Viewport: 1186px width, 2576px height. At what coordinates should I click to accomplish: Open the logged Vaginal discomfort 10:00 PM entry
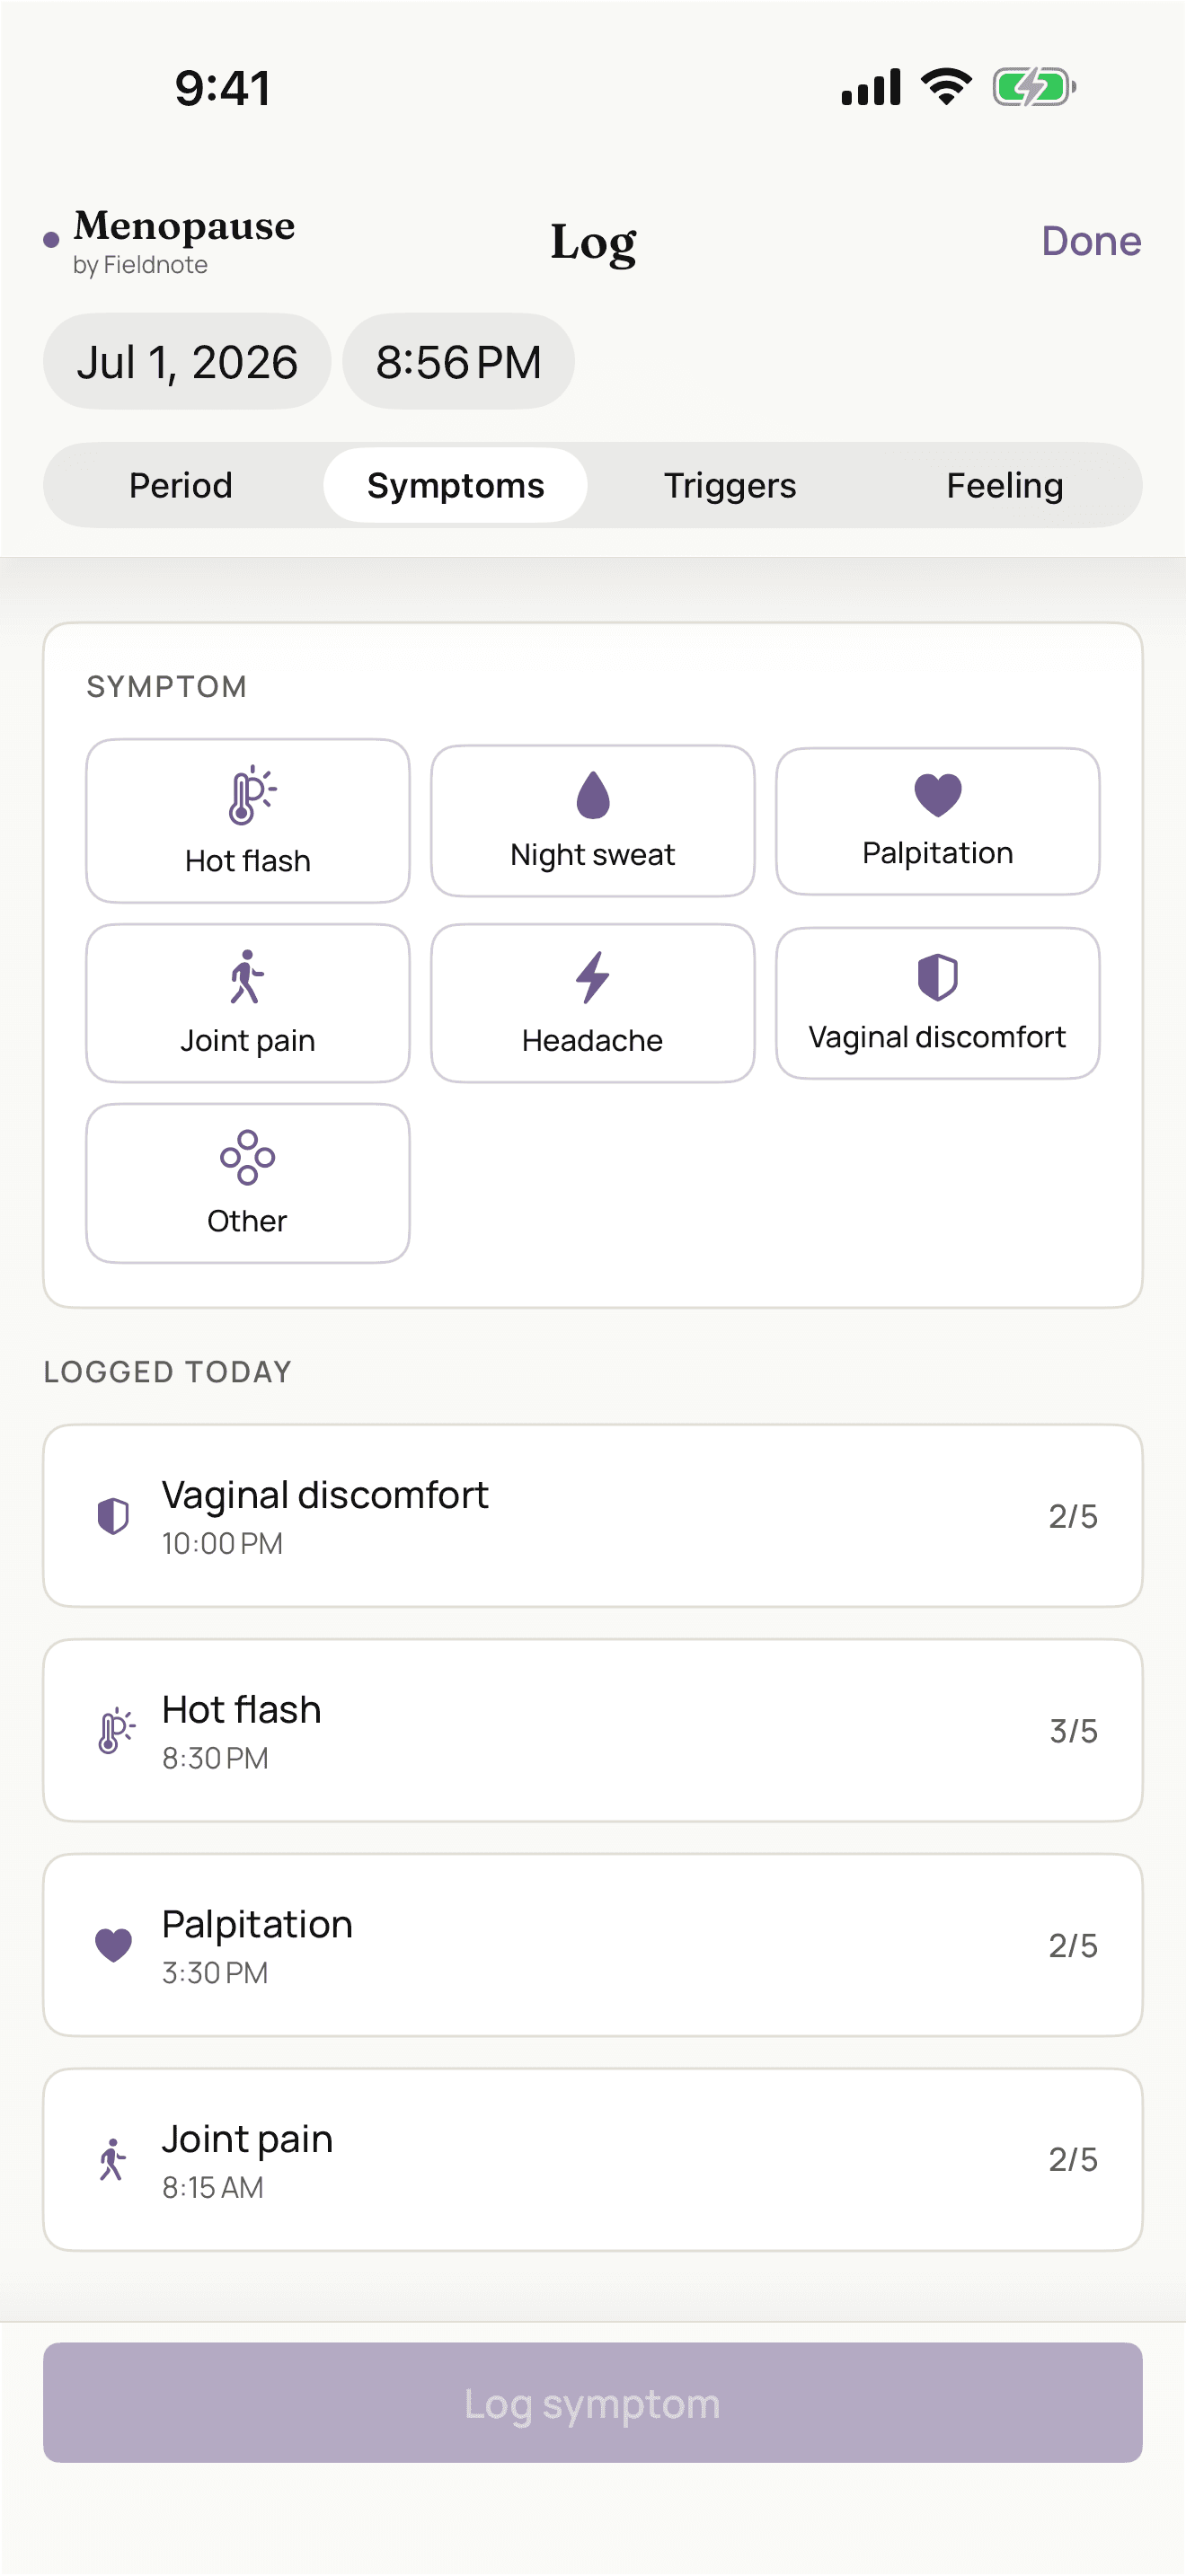(593, 1516)
